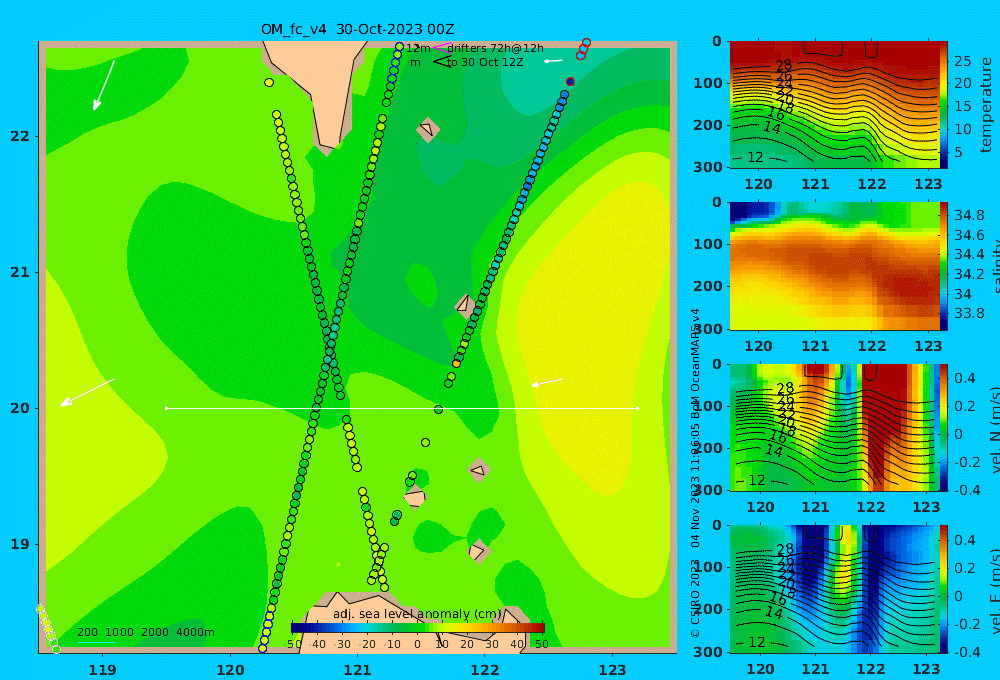Click the cyan depth-contour legend line under '200'

point(96,642)
